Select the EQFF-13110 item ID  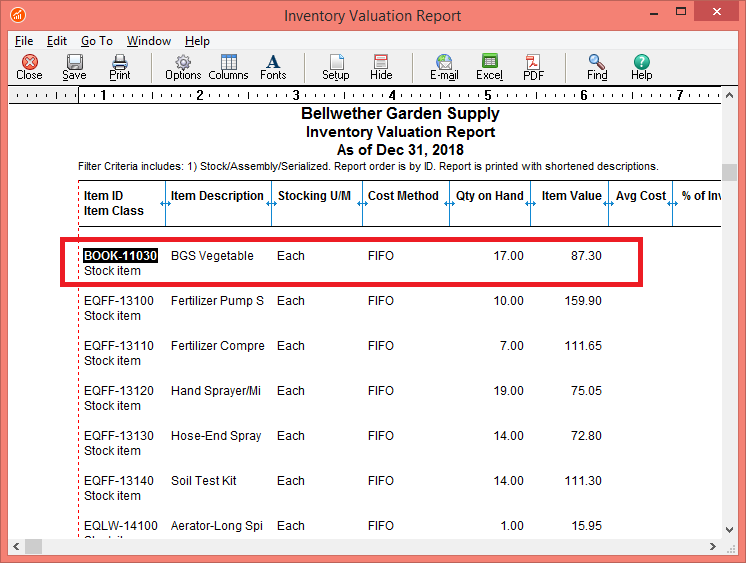(119, 346)
